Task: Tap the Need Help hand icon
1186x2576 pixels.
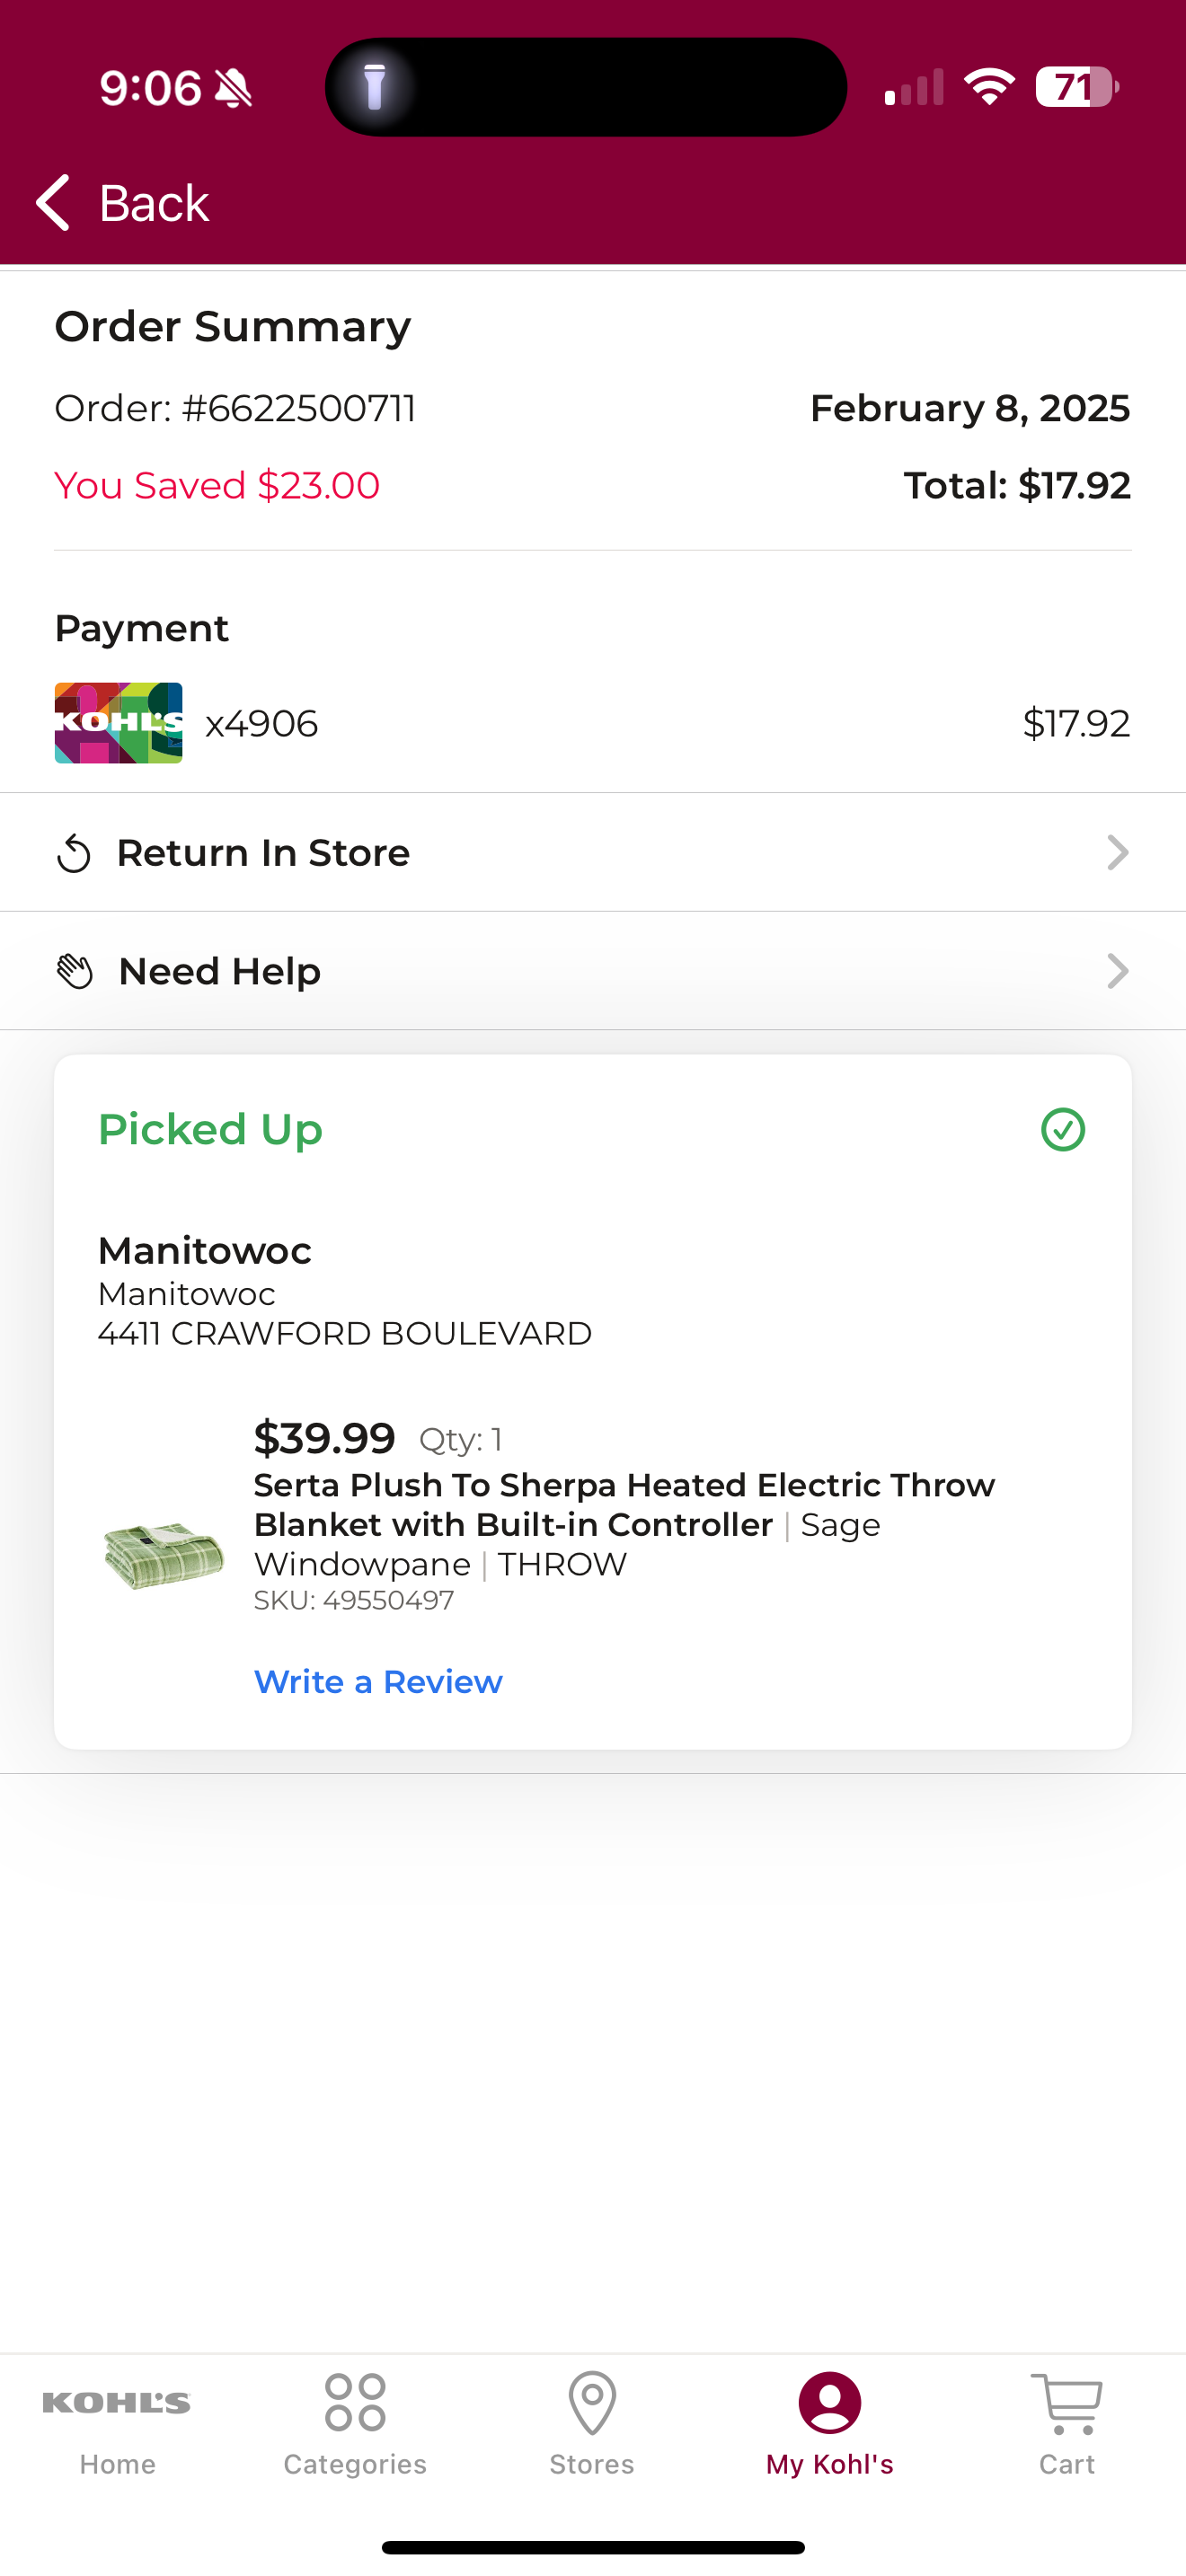Action: coord(75,971)
